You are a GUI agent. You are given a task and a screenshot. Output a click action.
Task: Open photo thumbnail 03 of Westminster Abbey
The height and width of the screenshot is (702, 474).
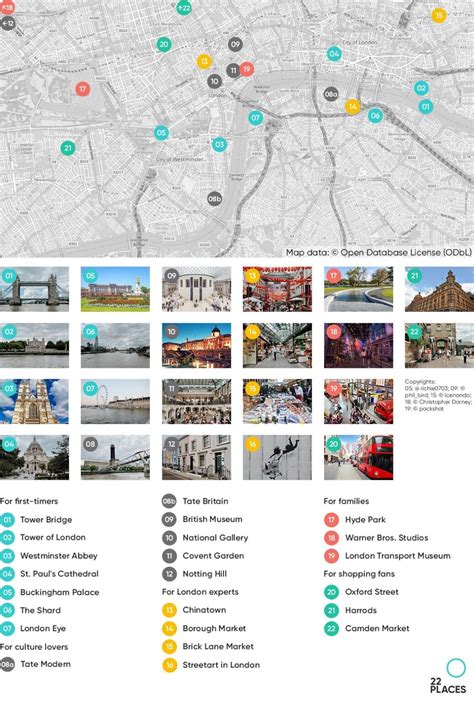tap(34, 402)
